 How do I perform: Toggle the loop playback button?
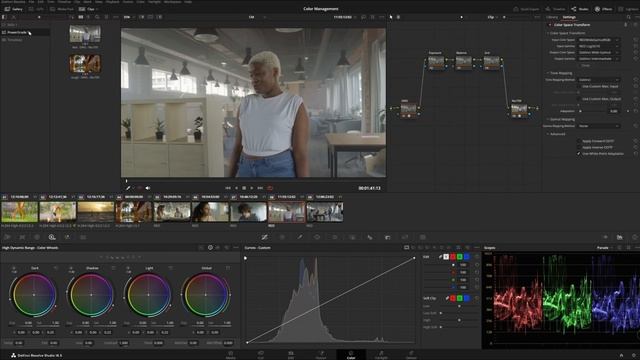(270, 188)
